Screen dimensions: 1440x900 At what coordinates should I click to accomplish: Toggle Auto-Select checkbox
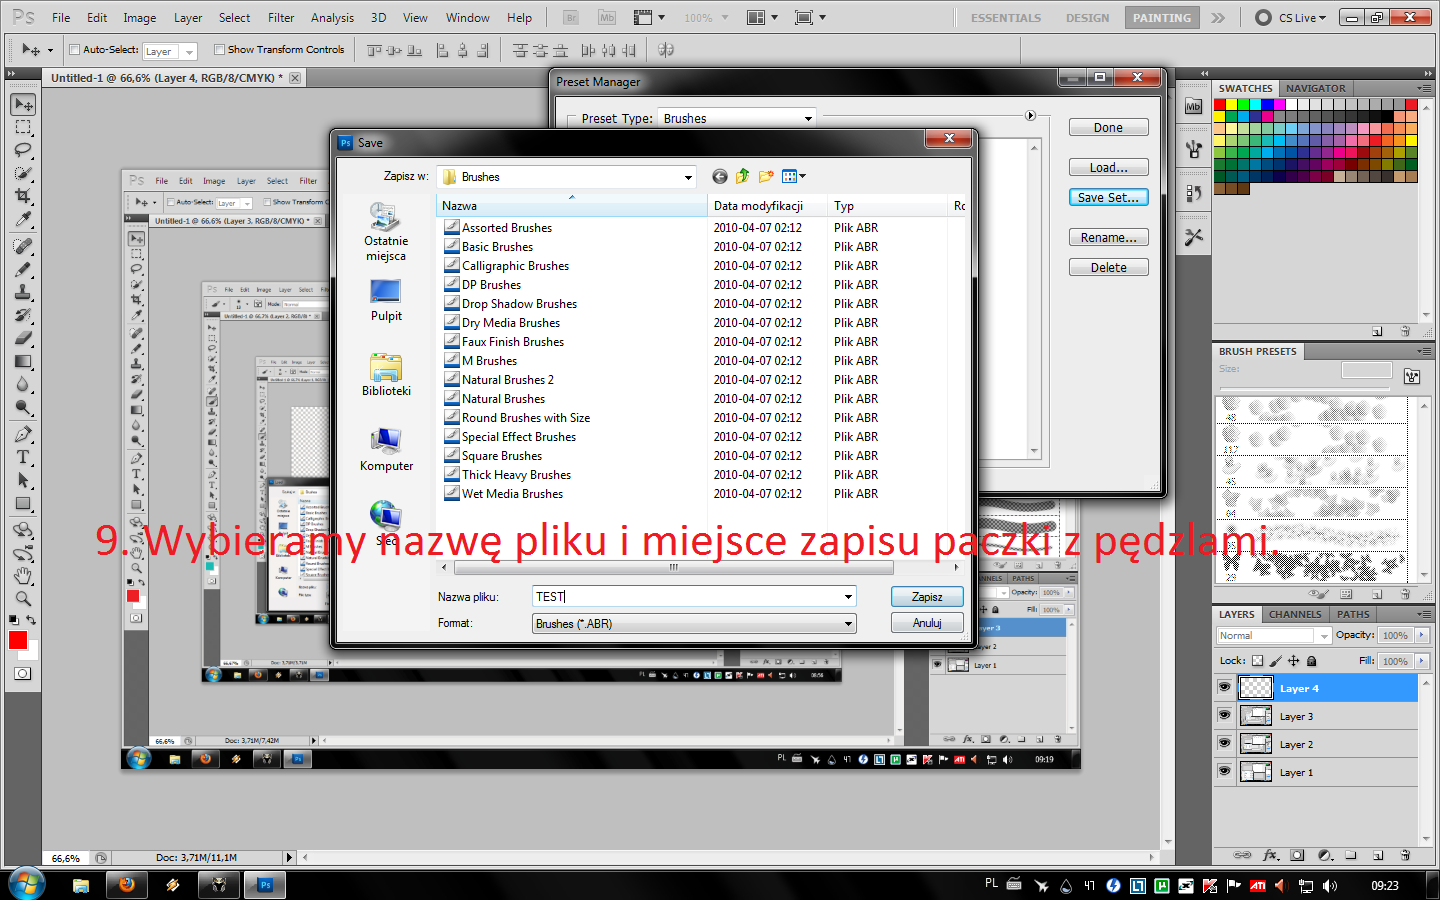coord(75,49)
